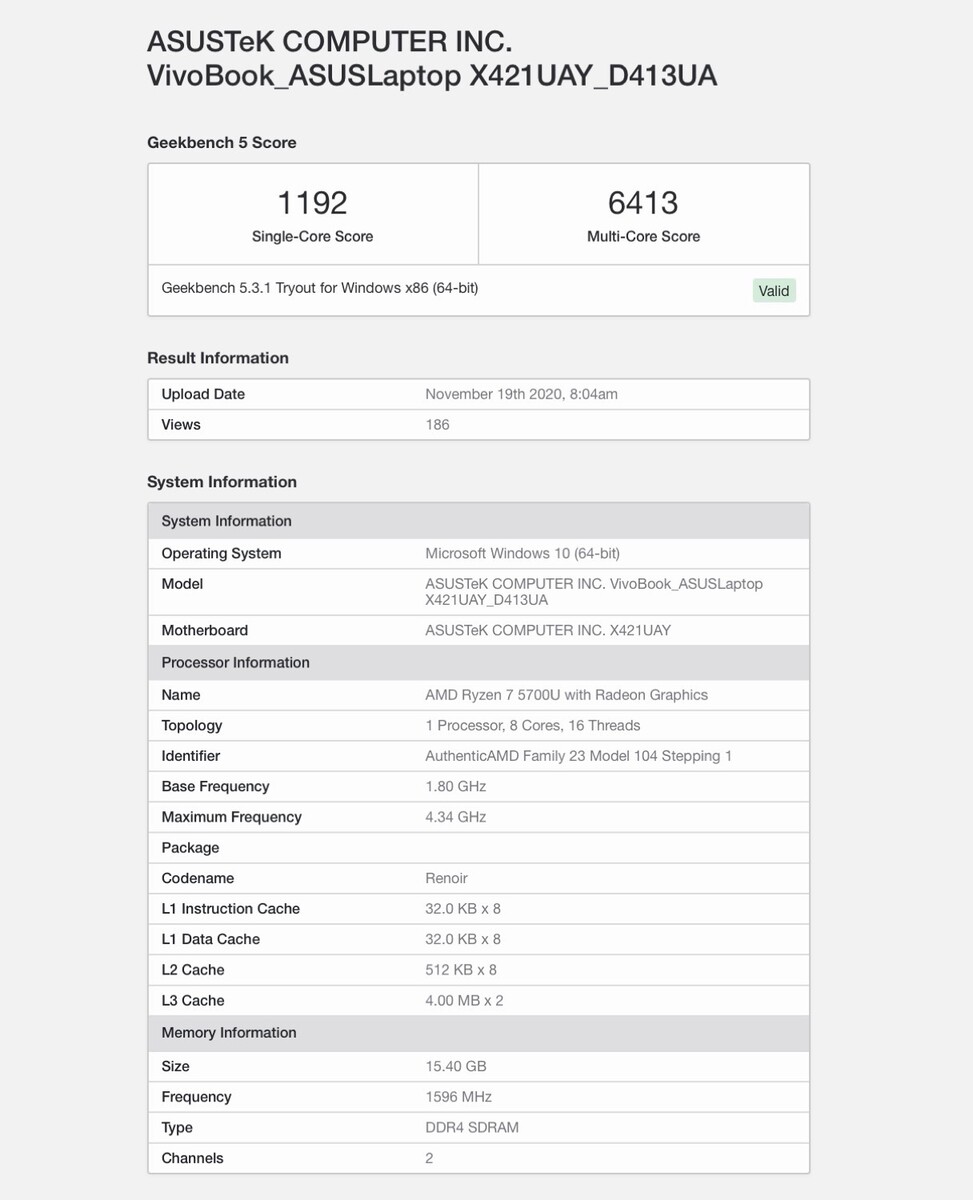Click the green Valid badge
Image resolution: width=973 pixels, height=1200 pixels.
pyautogui.click(x=774, y=291)
